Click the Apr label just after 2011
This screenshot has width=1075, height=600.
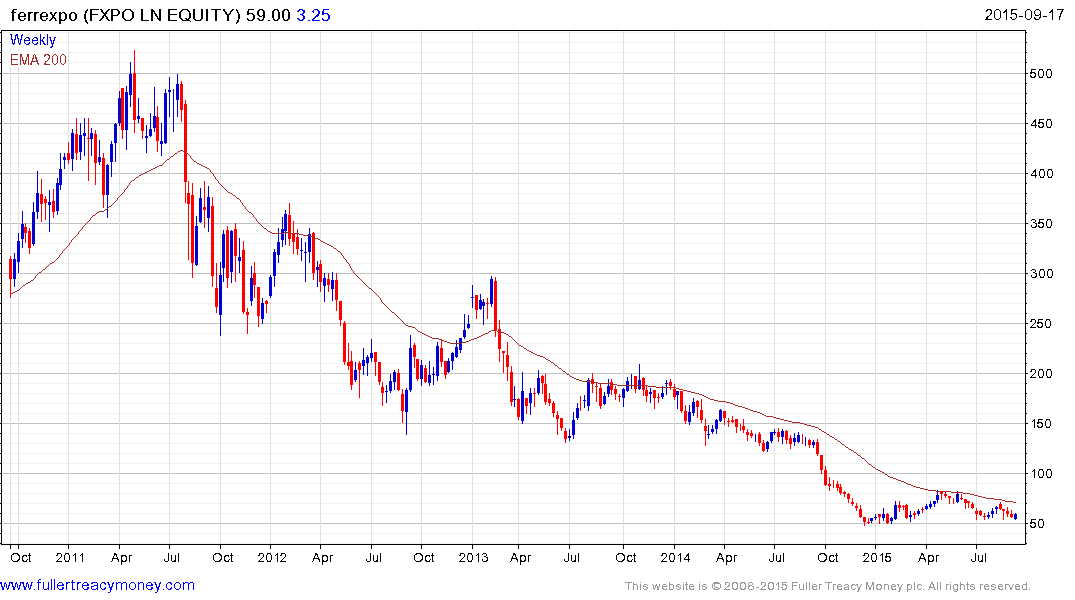(121, 557)
